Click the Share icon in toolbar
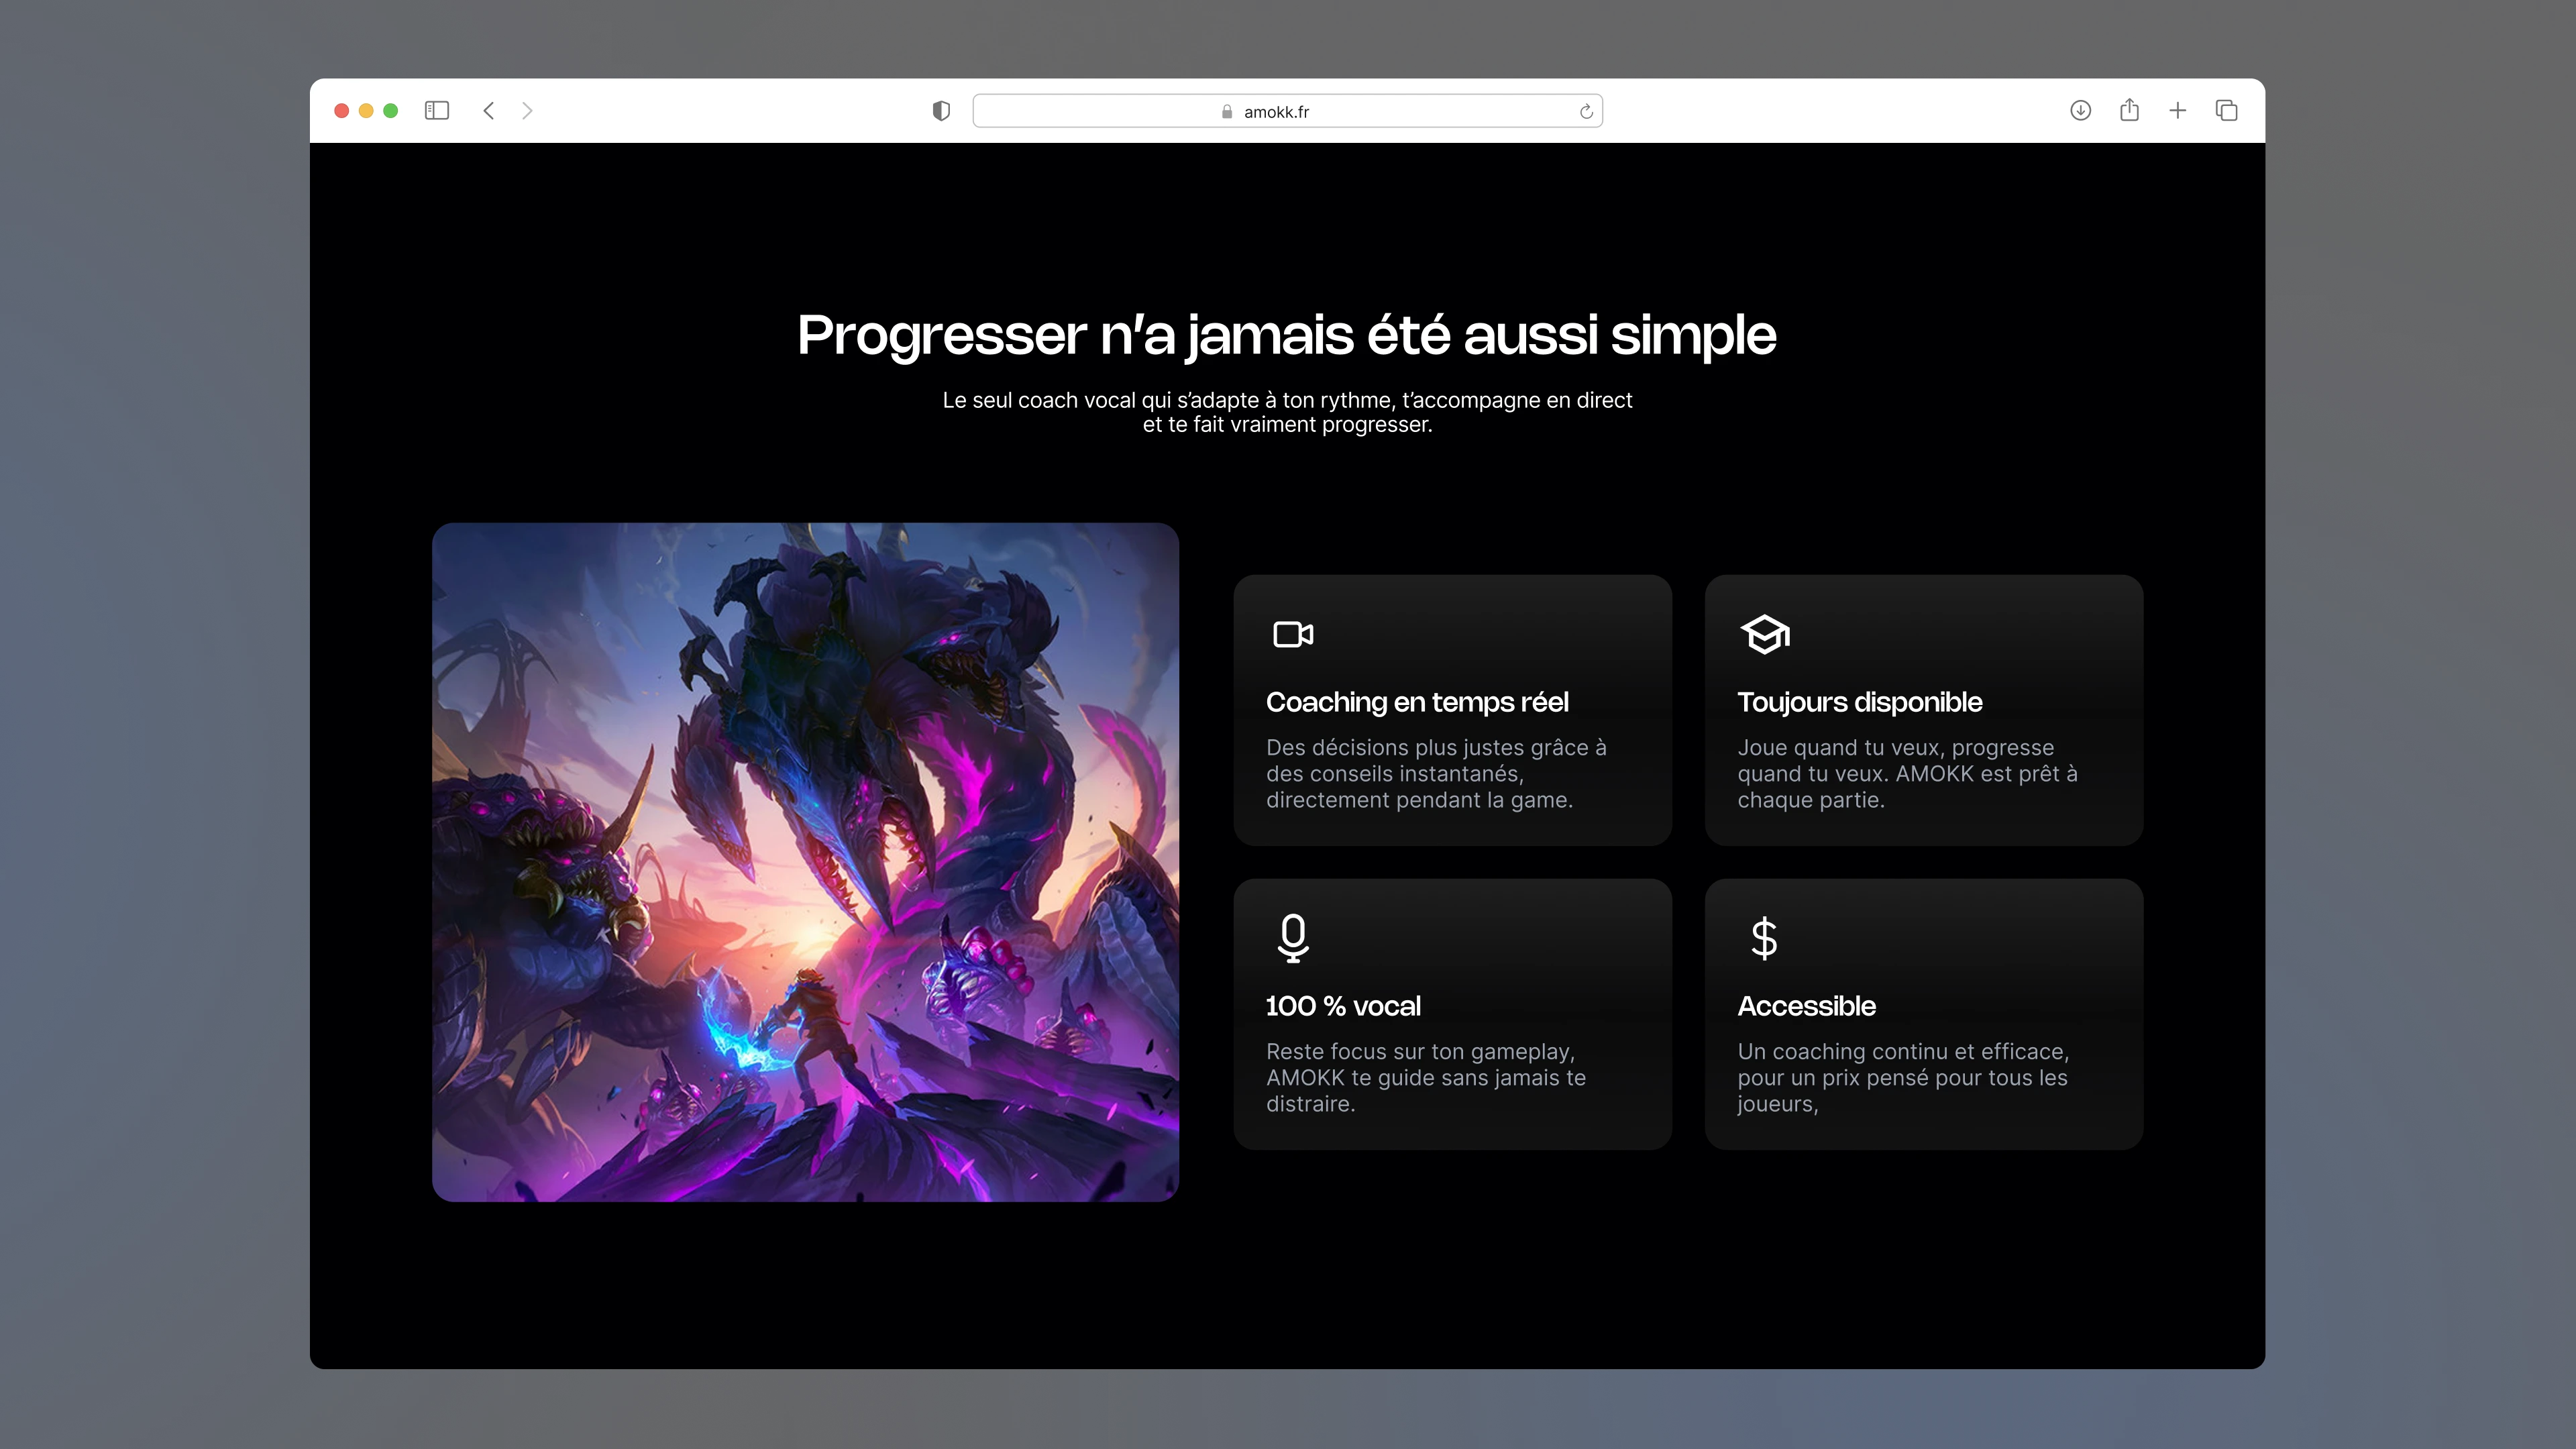2576x1449 pixels. pos(2129,111)
